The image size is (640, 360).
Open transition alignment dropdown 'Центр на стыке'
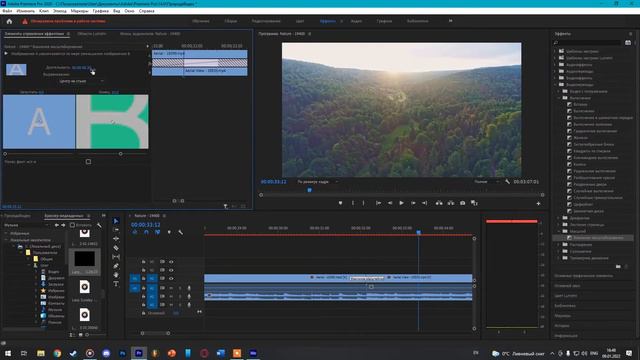click(81, 81)
